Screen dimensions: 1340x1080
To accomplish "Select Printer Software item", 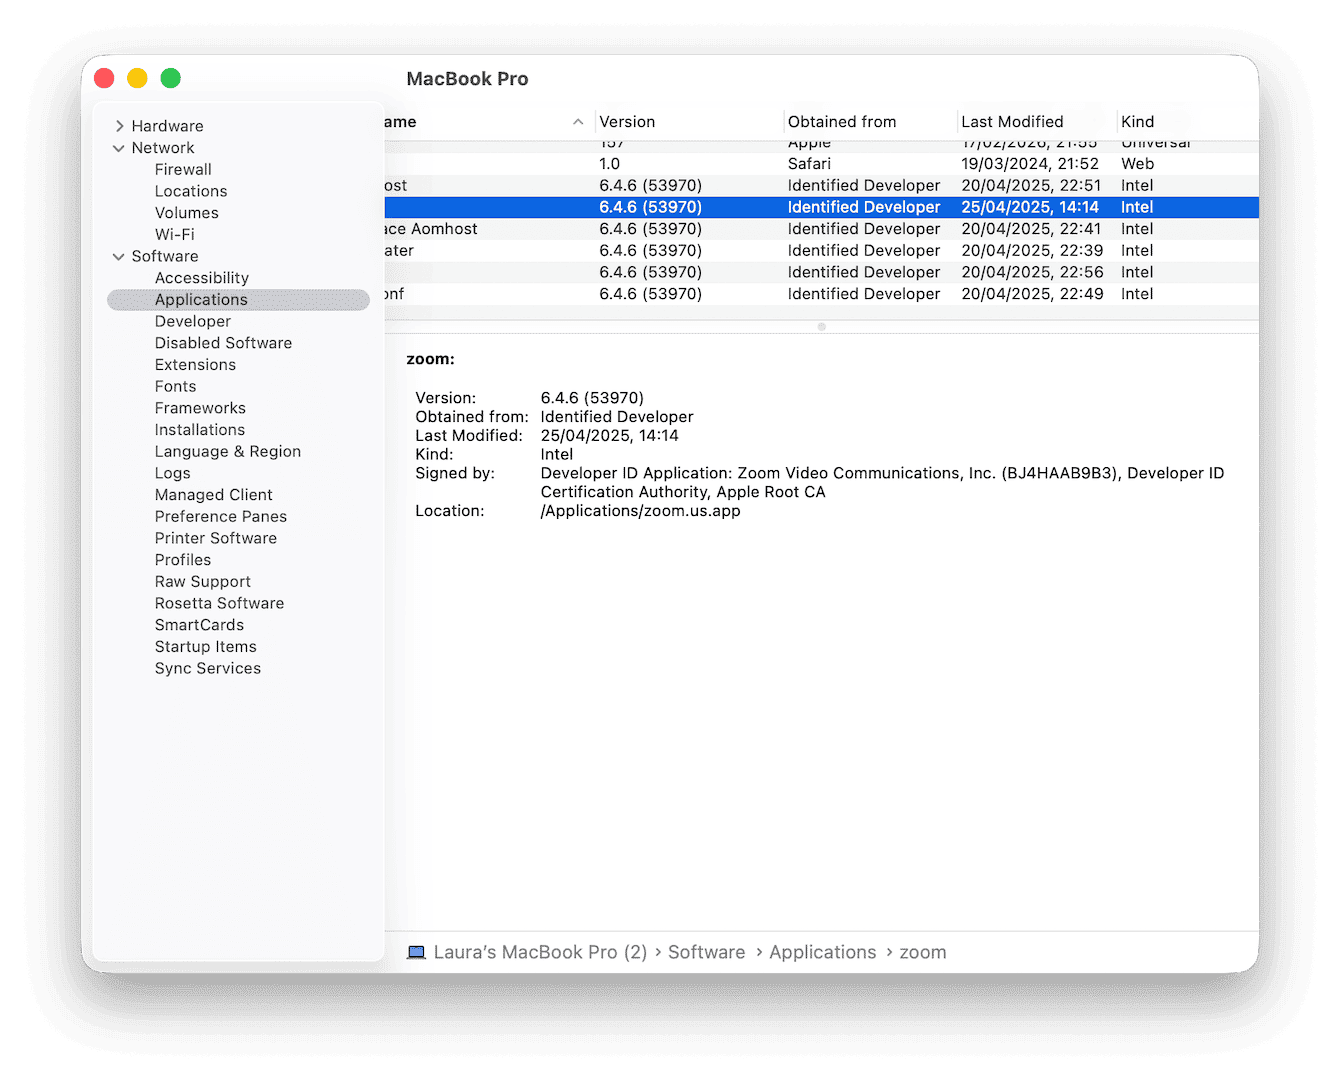I will (216, 538).
